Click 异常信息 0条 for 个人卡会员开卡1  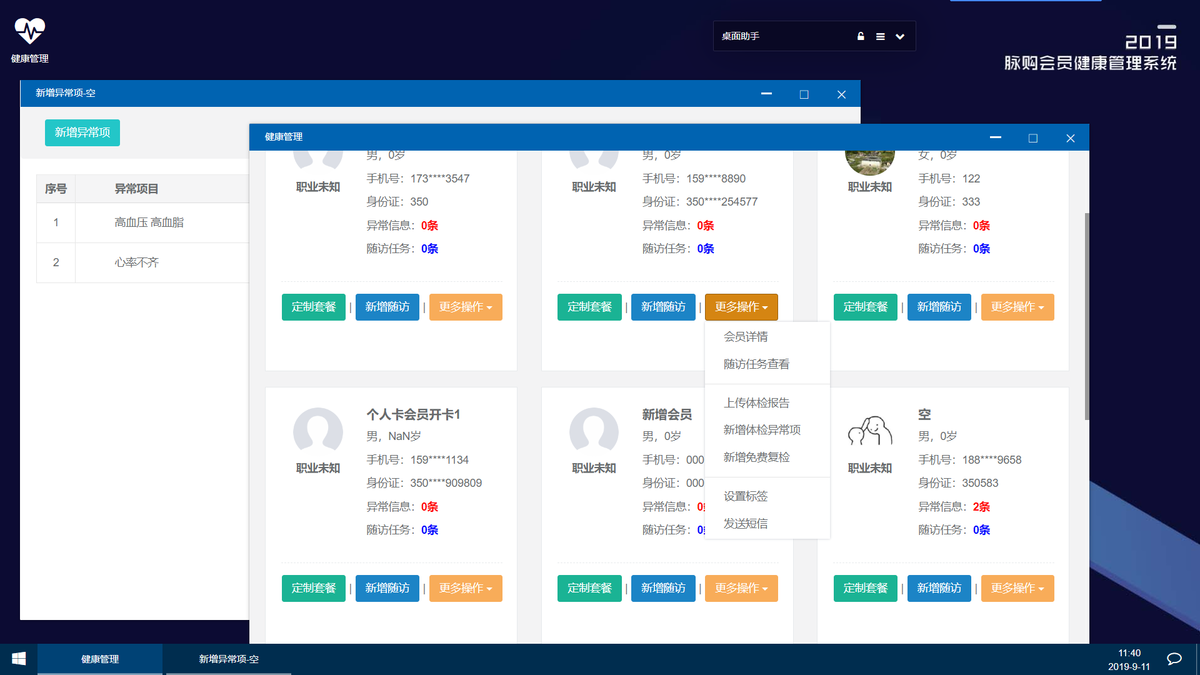pyautogui.click(x=429, y=507)
